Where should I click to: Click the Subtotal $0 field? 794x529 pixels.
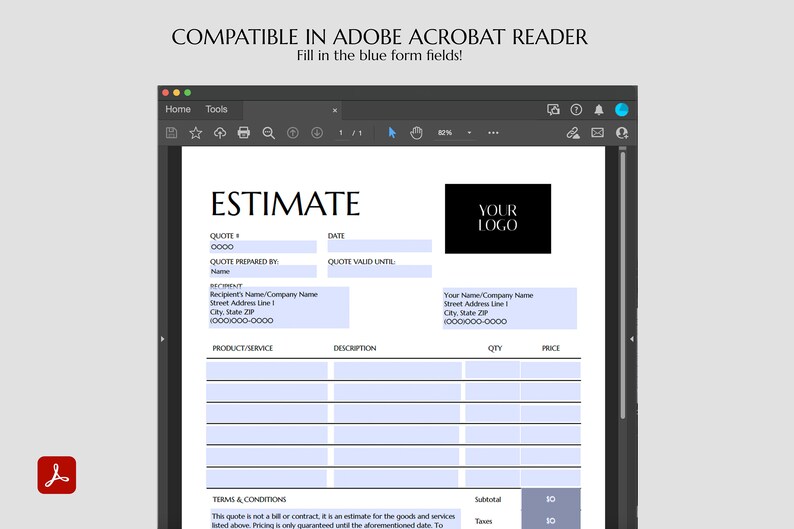pos(551,499)
